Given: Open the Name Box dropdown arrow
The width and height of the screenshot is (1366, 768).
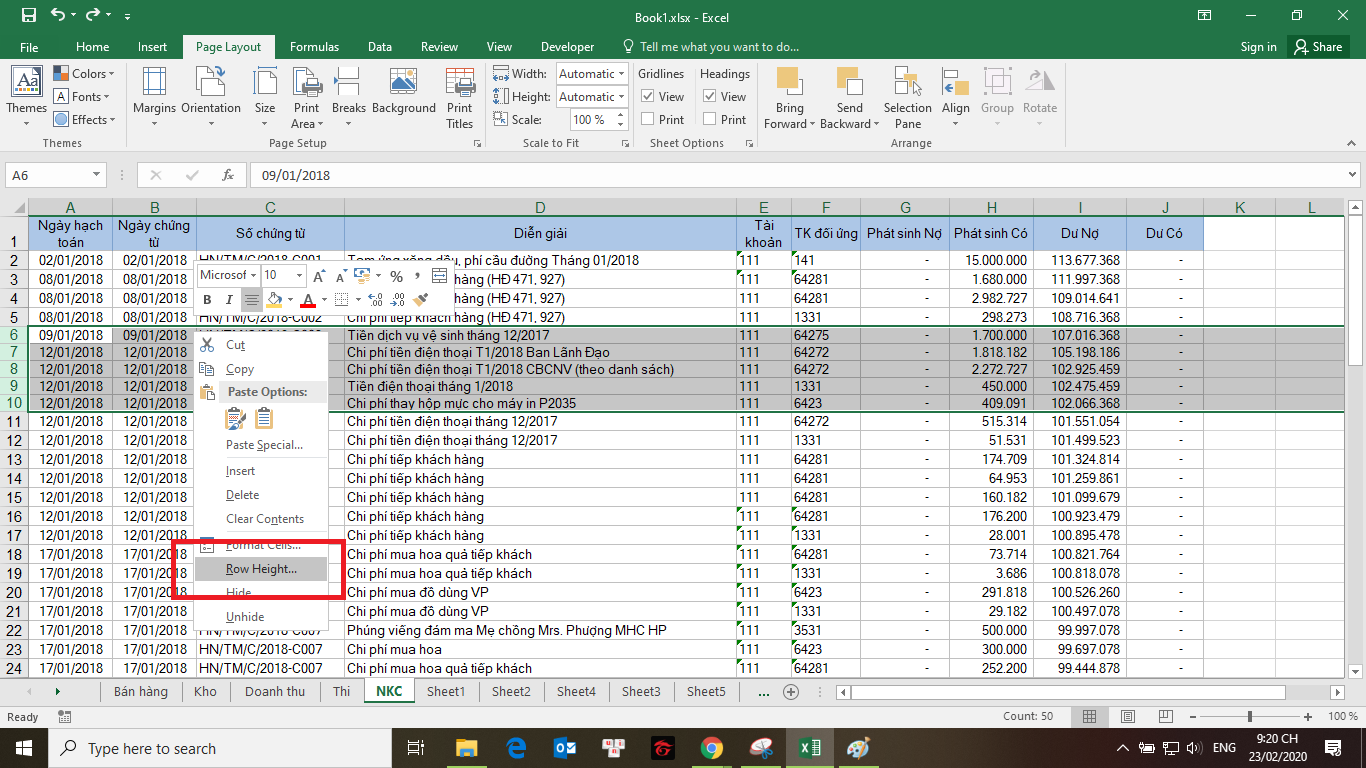Looking at the screenshot, I should pos(97,175).
